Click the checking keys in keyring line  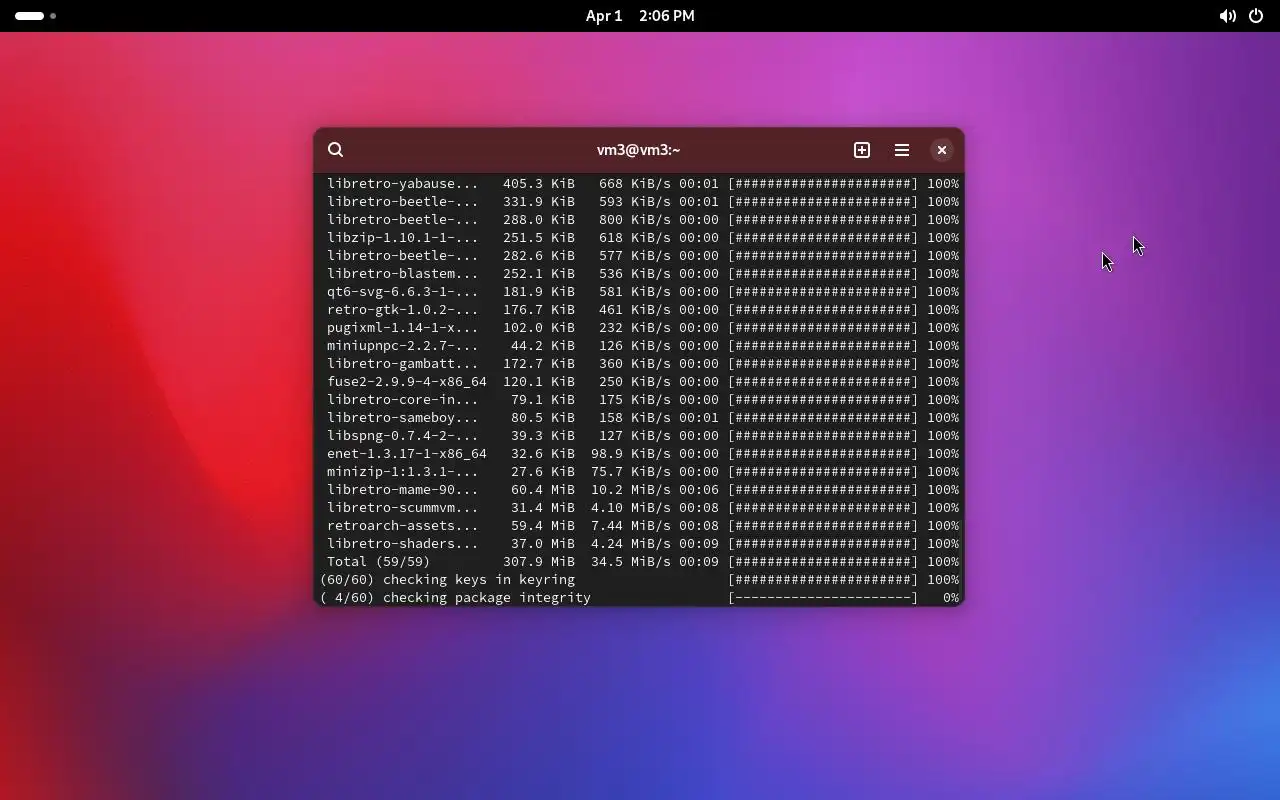point(639,580)
